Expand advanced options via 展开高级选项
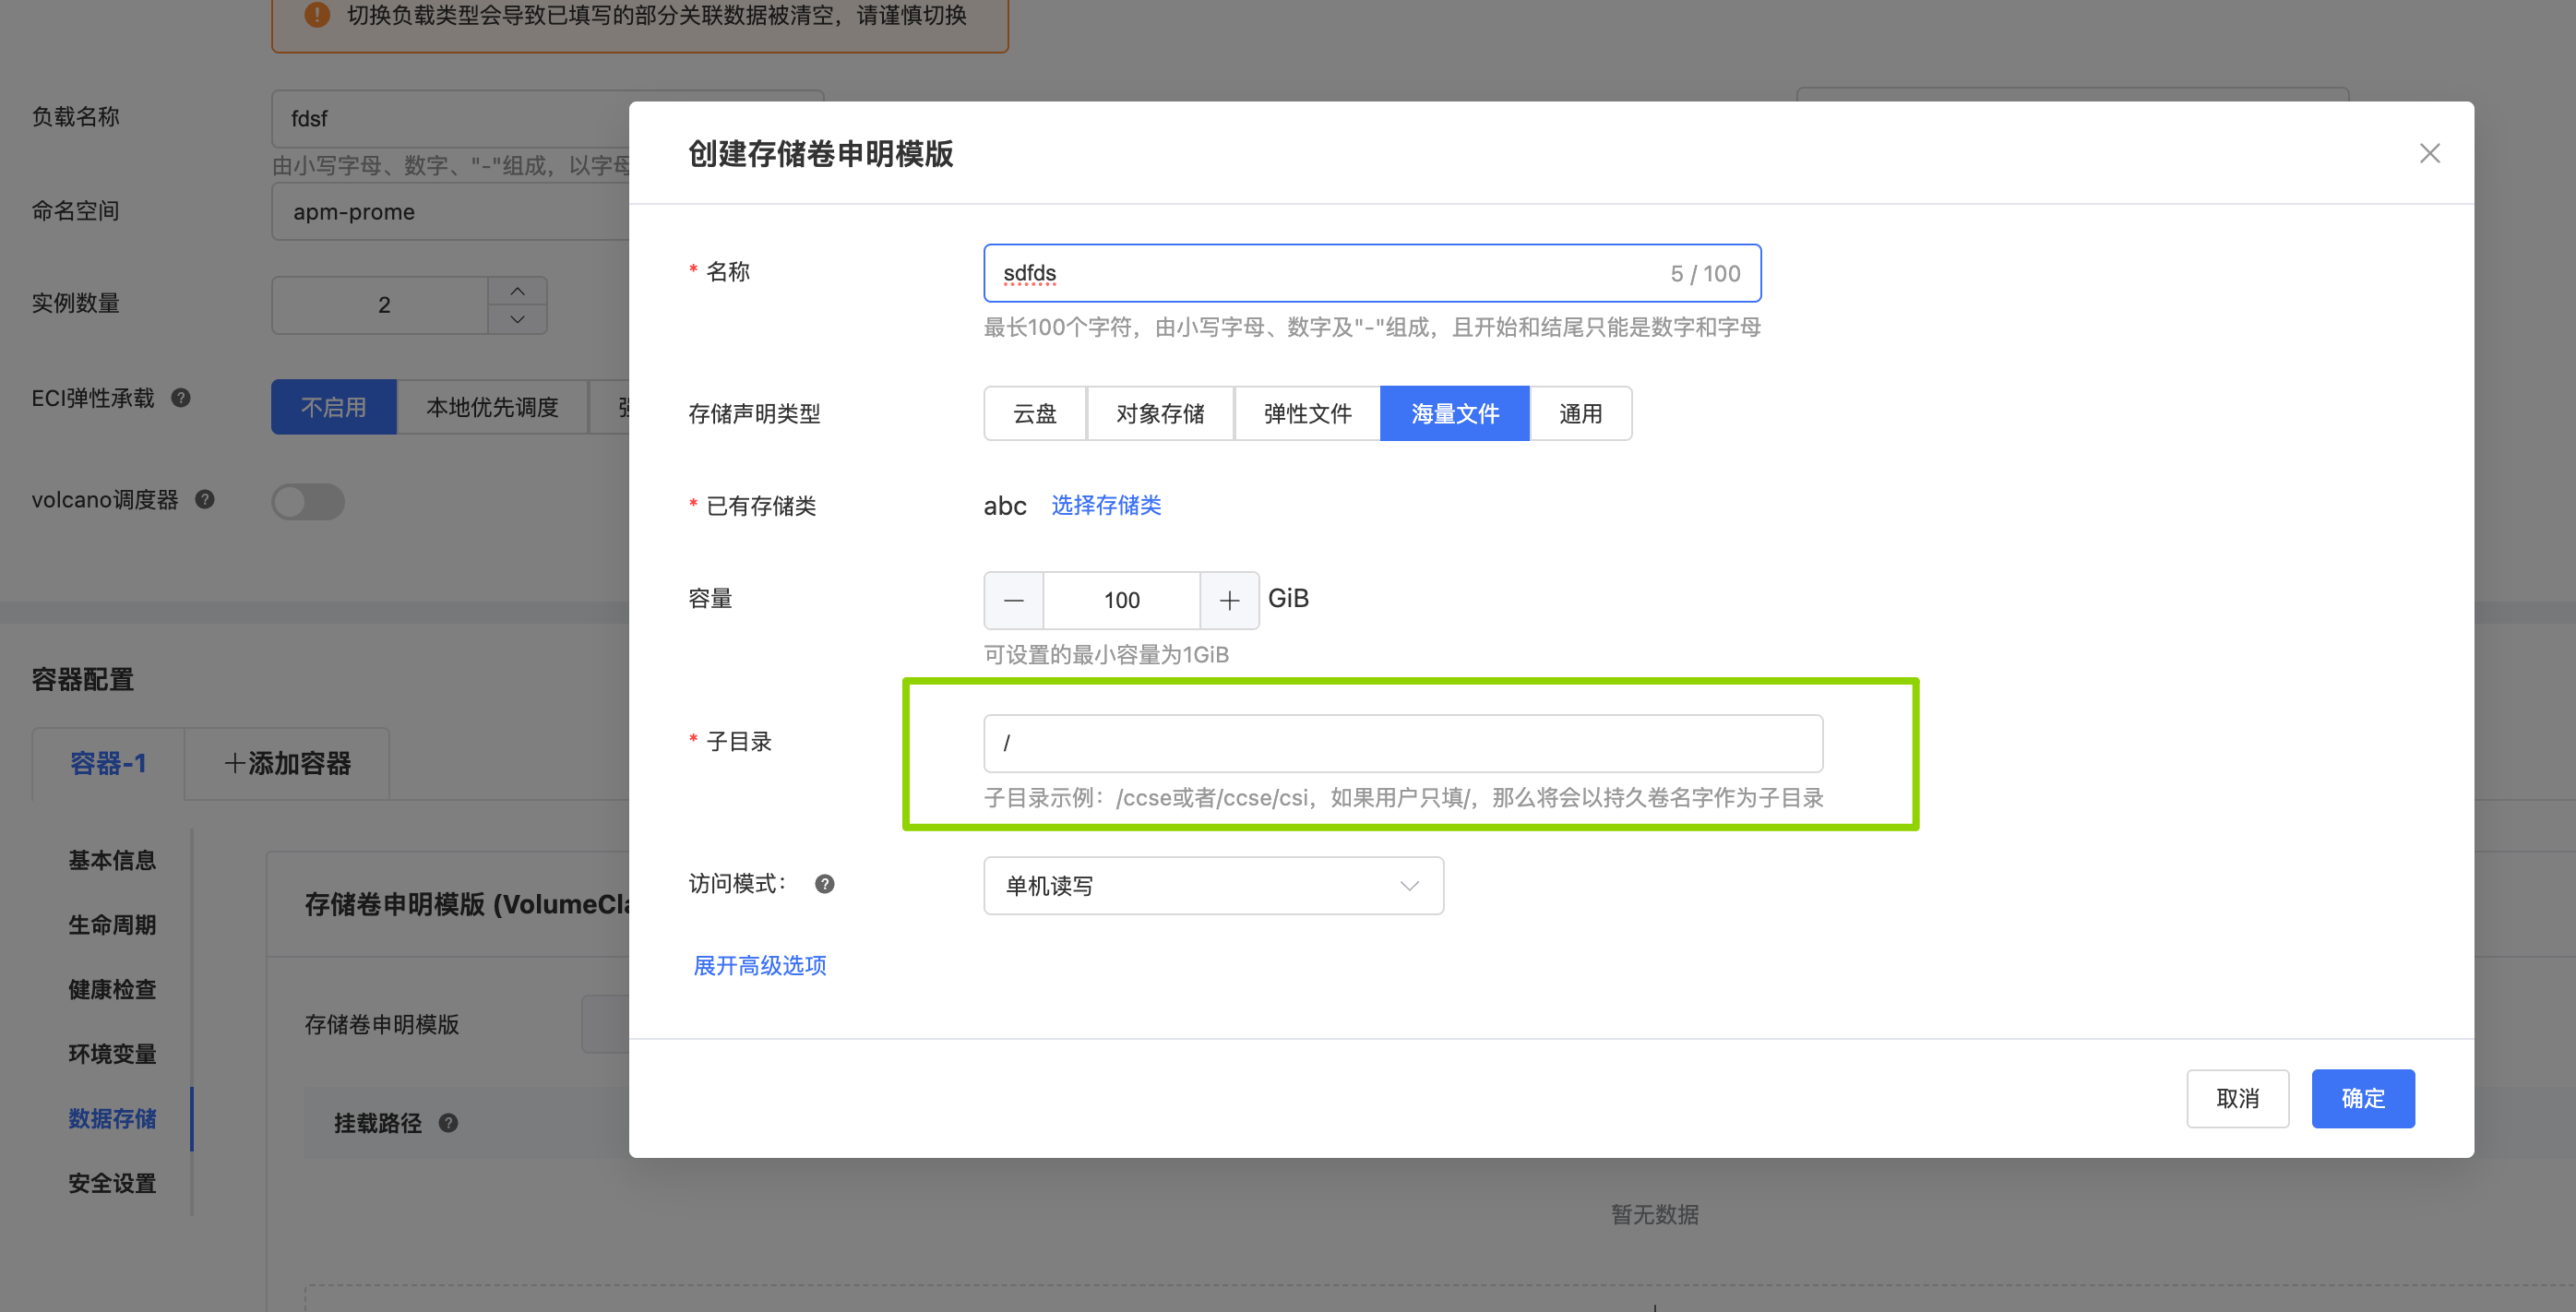 [x=759, y=965]
